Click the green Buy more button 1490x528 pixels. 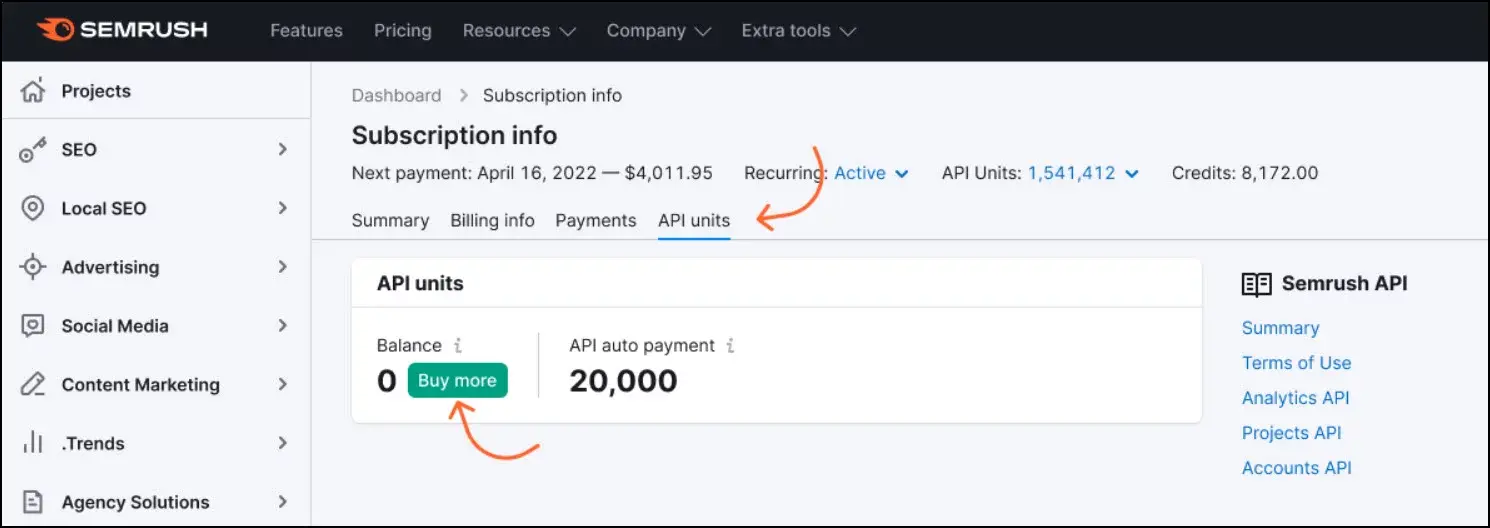[x=457, y=381]
